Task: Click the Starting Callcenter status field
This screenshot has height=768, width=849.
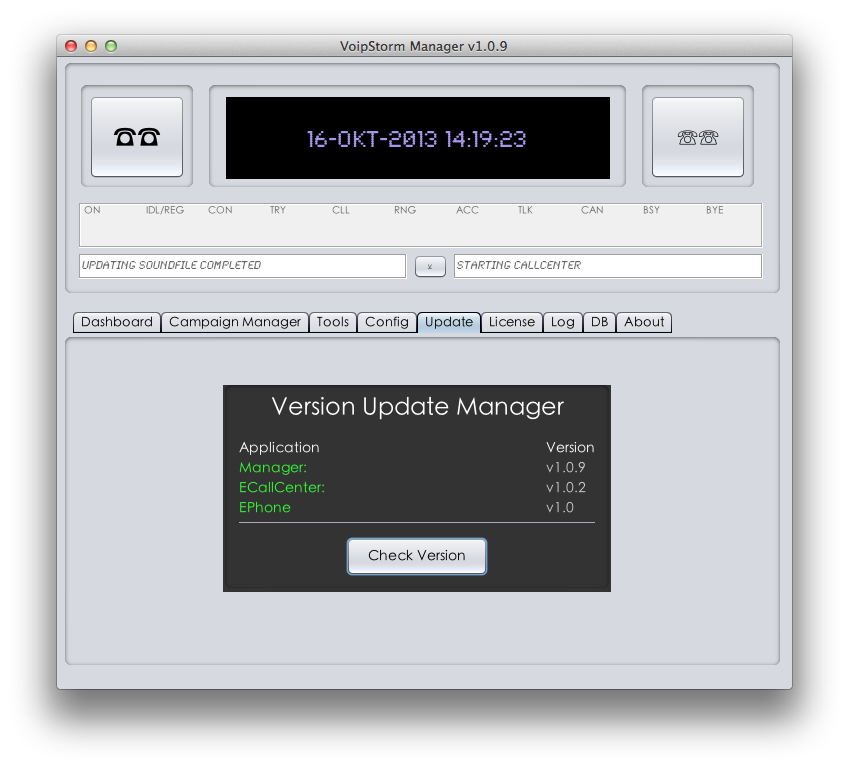Action: (x=607, y=266)
